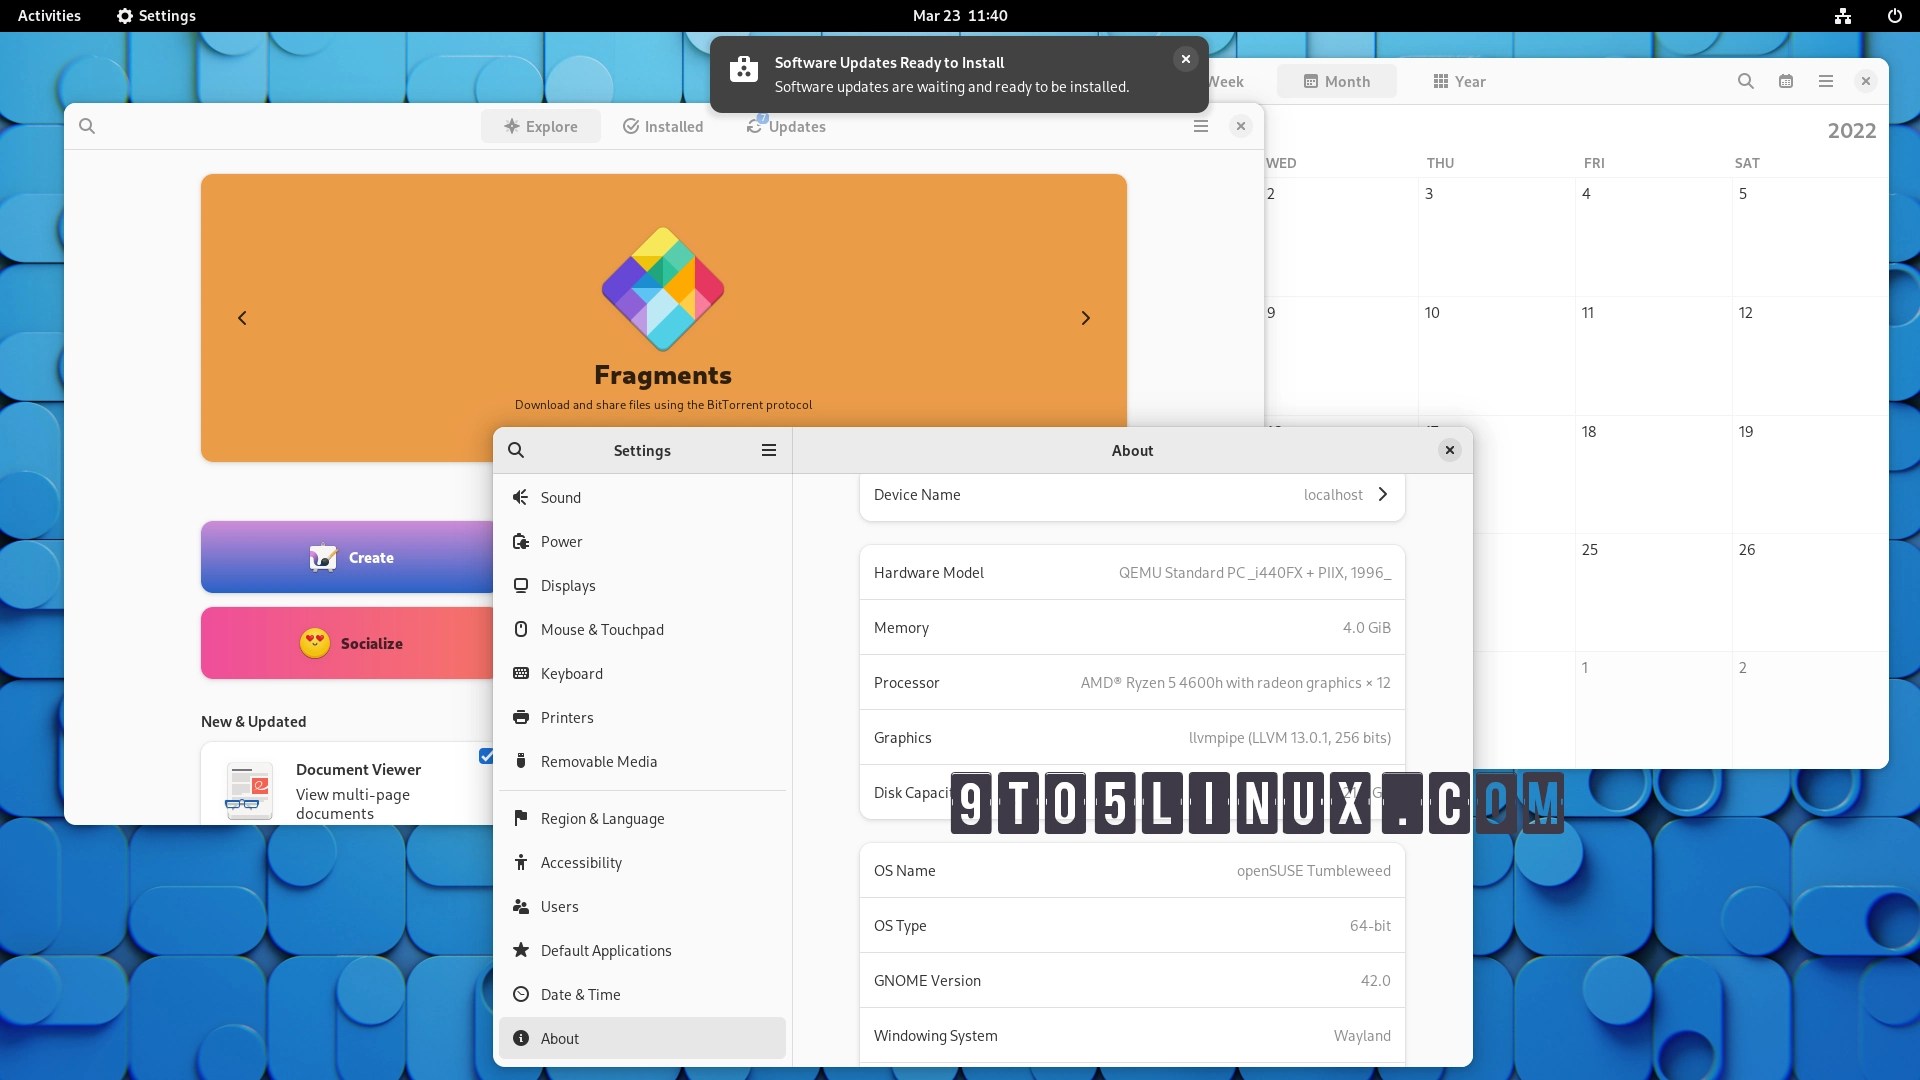Expand the Device Name row chevron

(1383, 495)
